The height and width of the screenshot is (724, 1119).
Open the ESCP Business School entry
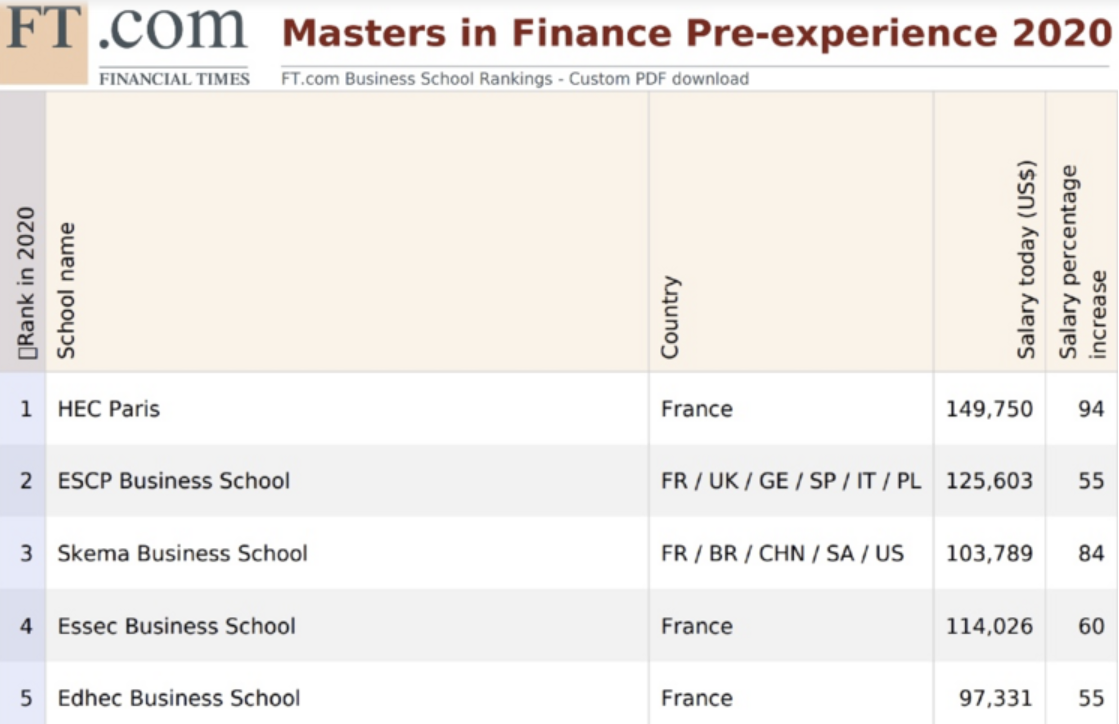tap(174, 481)
